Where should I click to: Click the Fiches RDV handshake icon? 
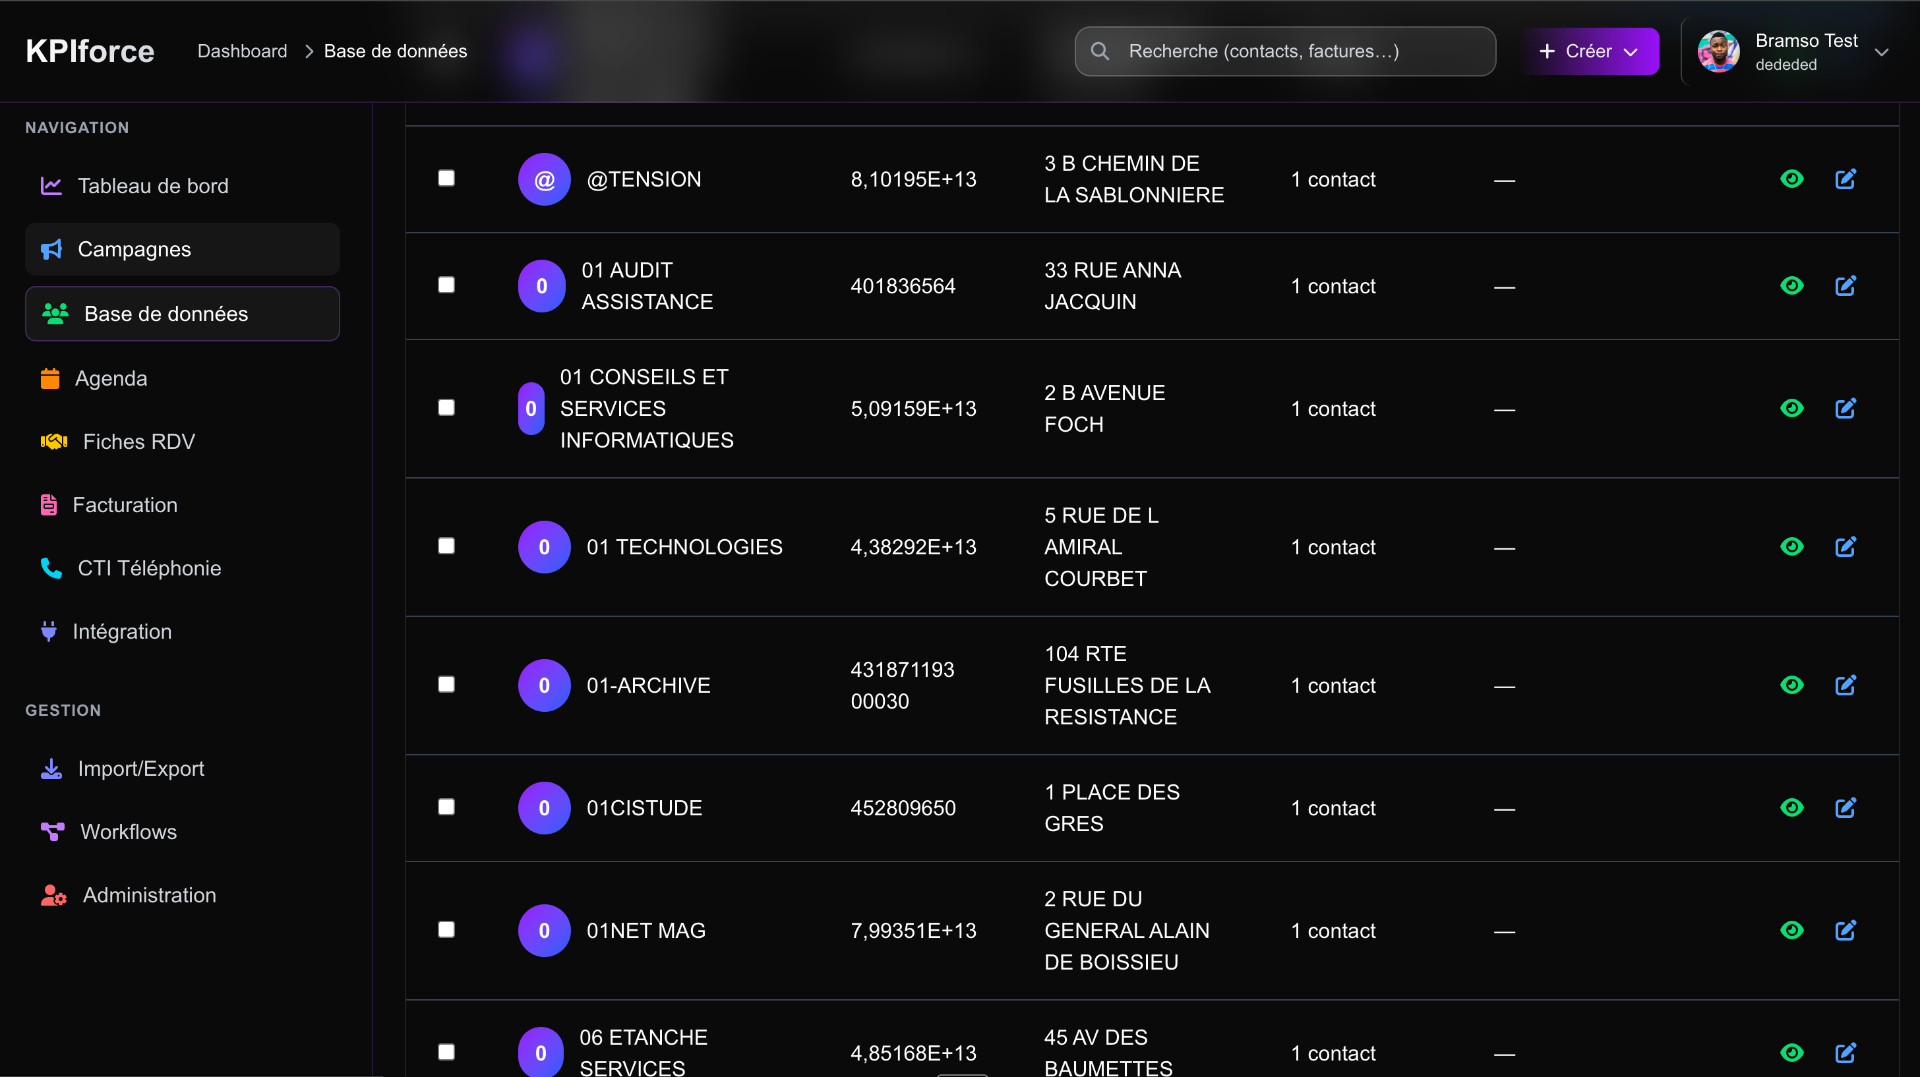54,442
